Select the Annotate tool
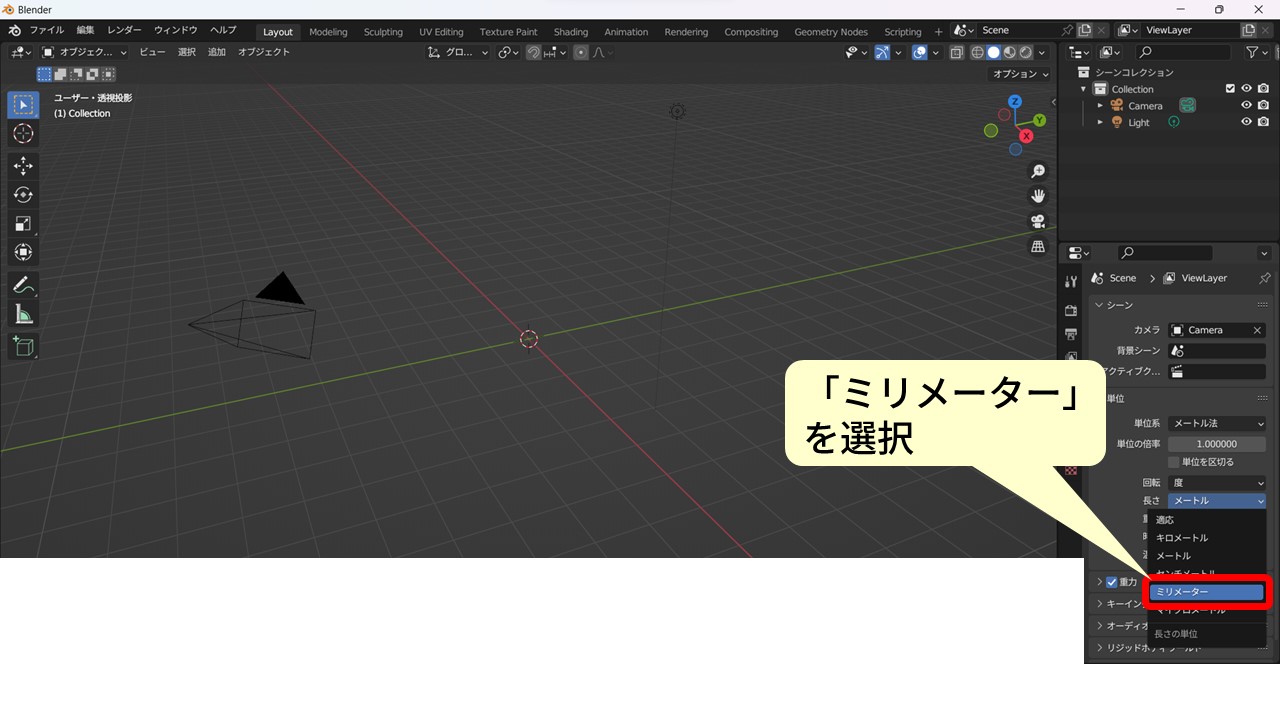The image size is (1280, 720). pos(23,285)
